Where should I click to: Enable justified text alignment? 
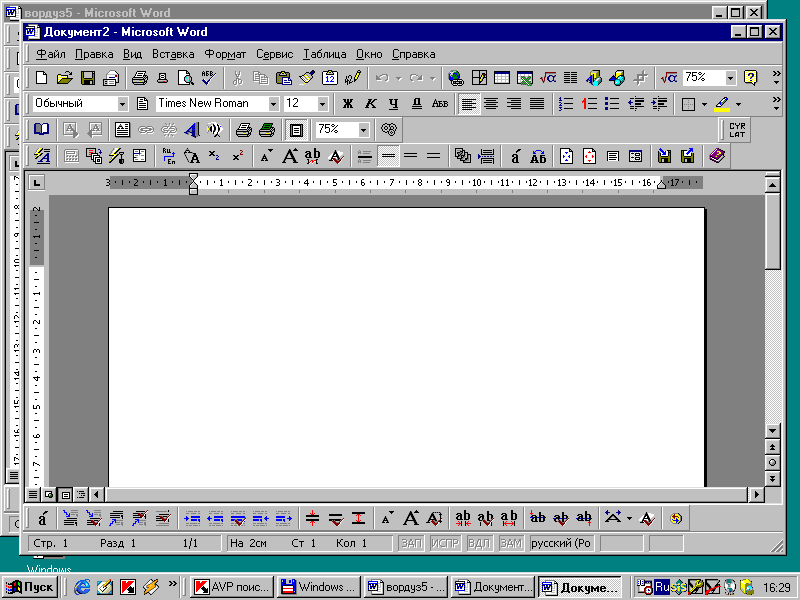coord(537,104)
